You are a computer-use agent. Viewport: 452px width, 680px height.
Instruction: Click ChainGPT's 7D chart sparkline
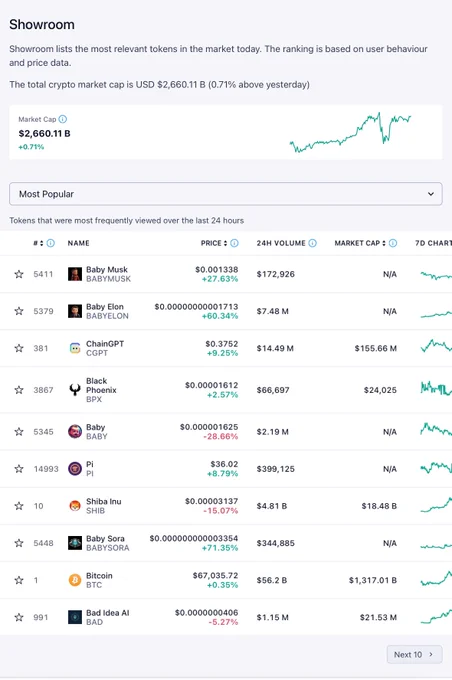(436, 346)
